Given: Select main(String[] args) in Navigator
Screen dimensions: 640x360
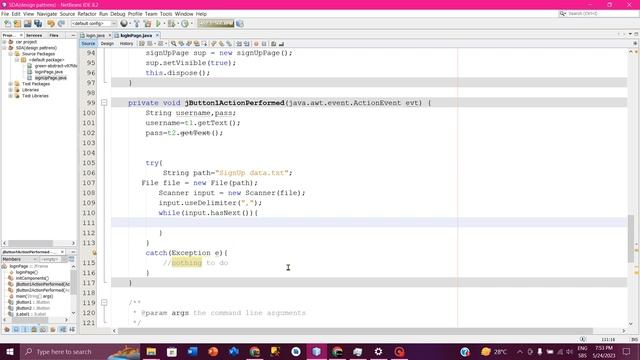Looking at the screenshot, I should tap(34, 296).
